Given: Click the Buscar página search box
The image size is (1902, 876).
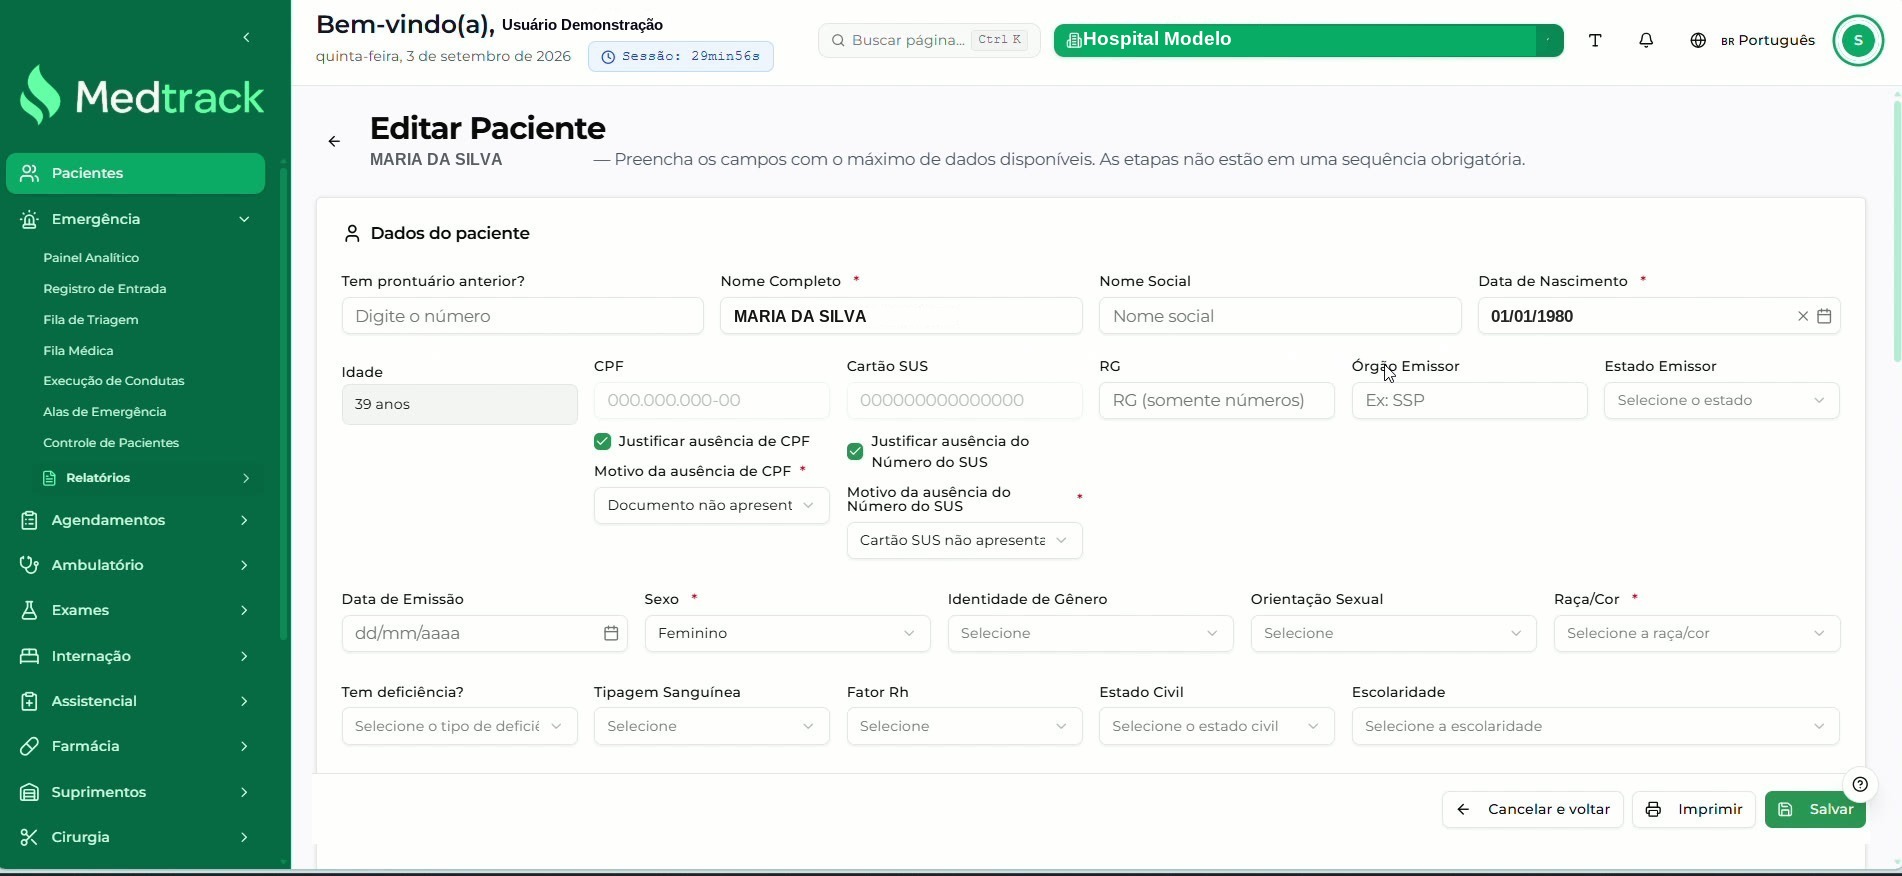Looking at the screenshot, I should pos(929,40).
